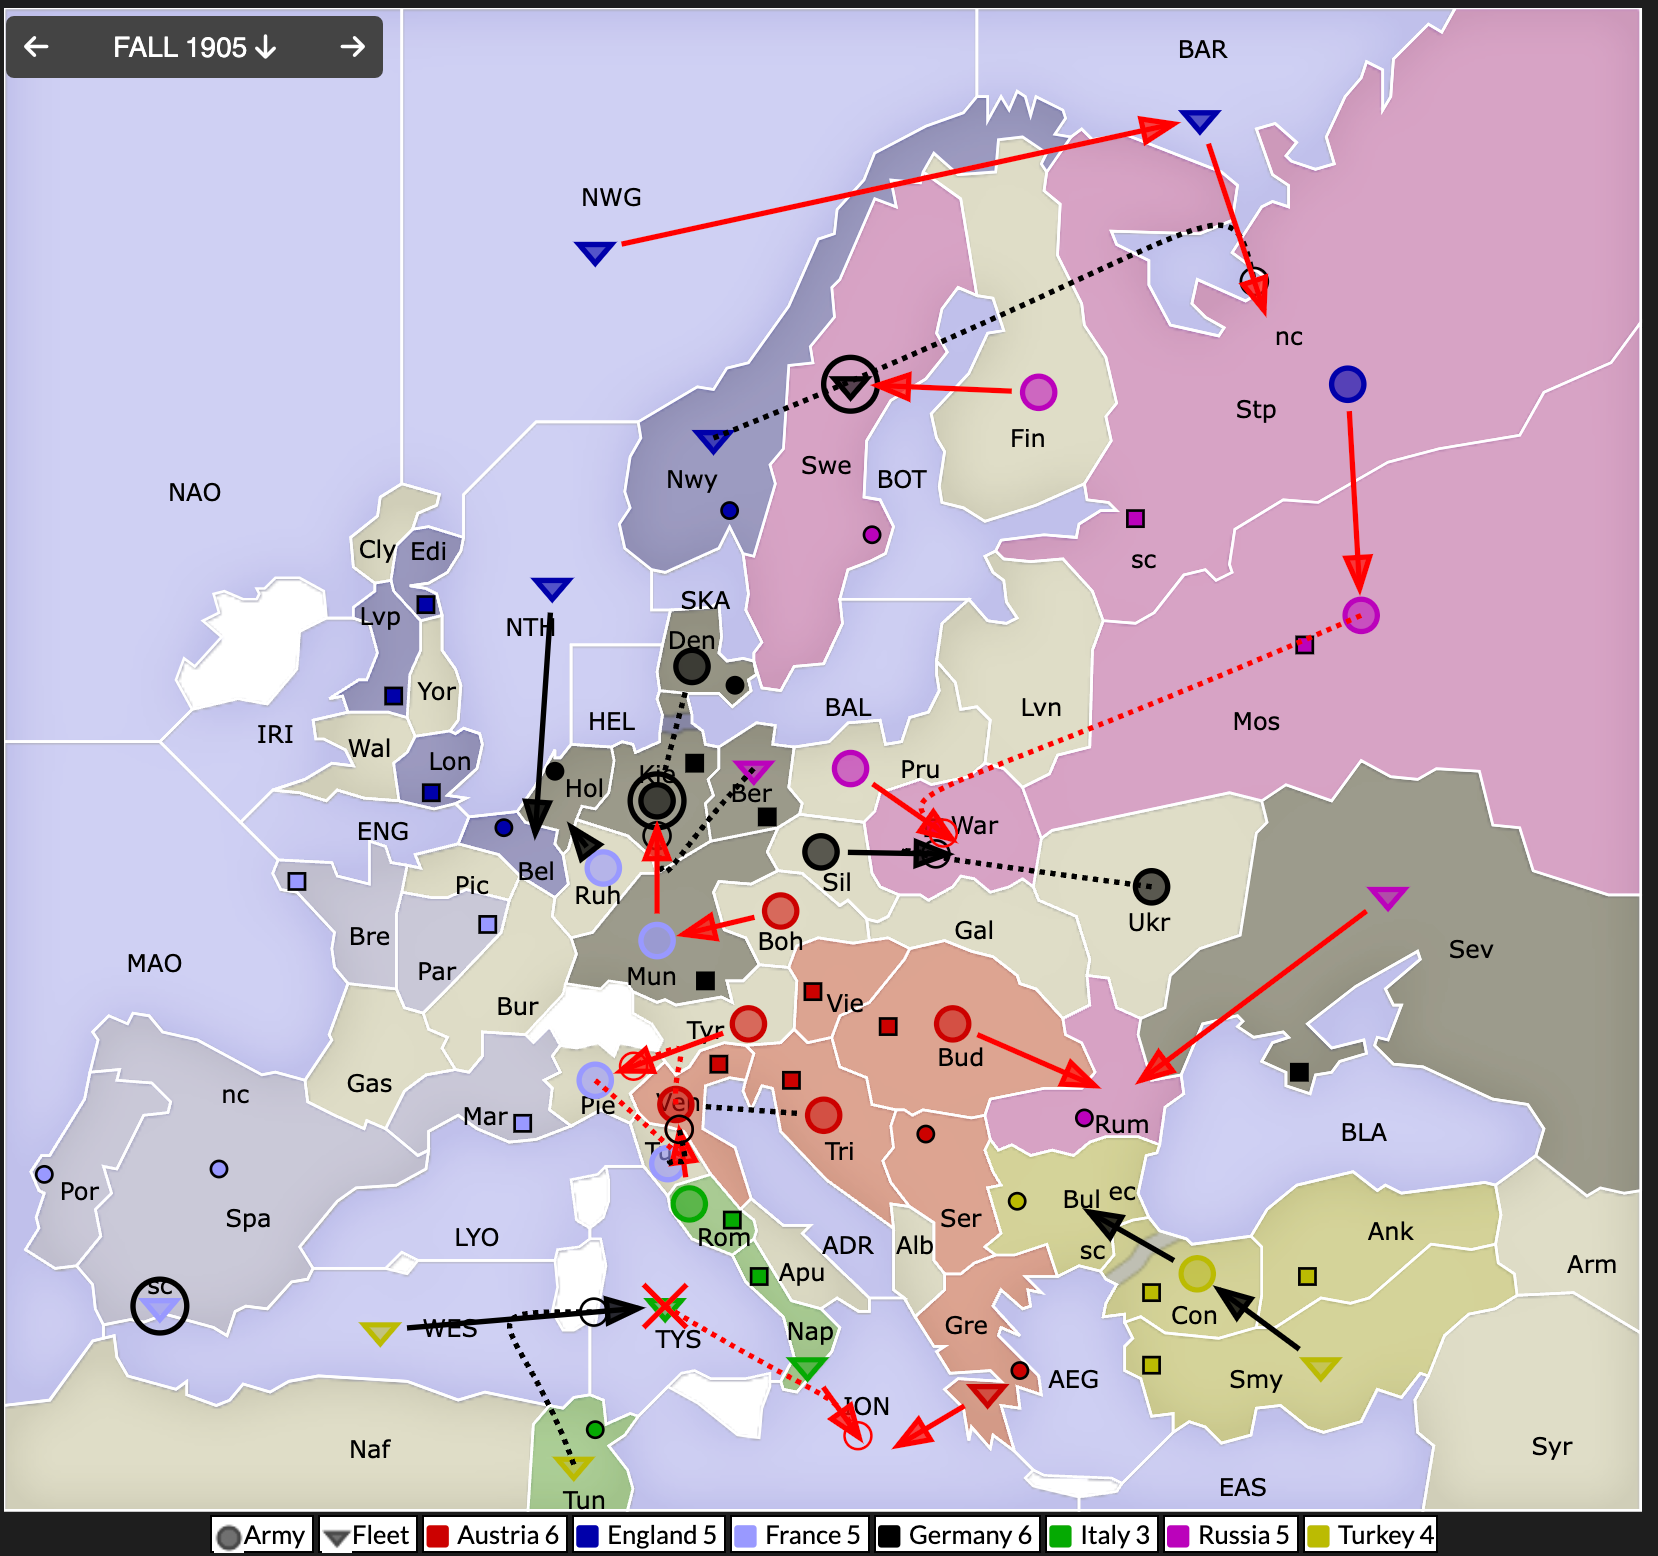Select the French army in Munich
This screenshot has width=1658, height=1556.
click(657, 940)
